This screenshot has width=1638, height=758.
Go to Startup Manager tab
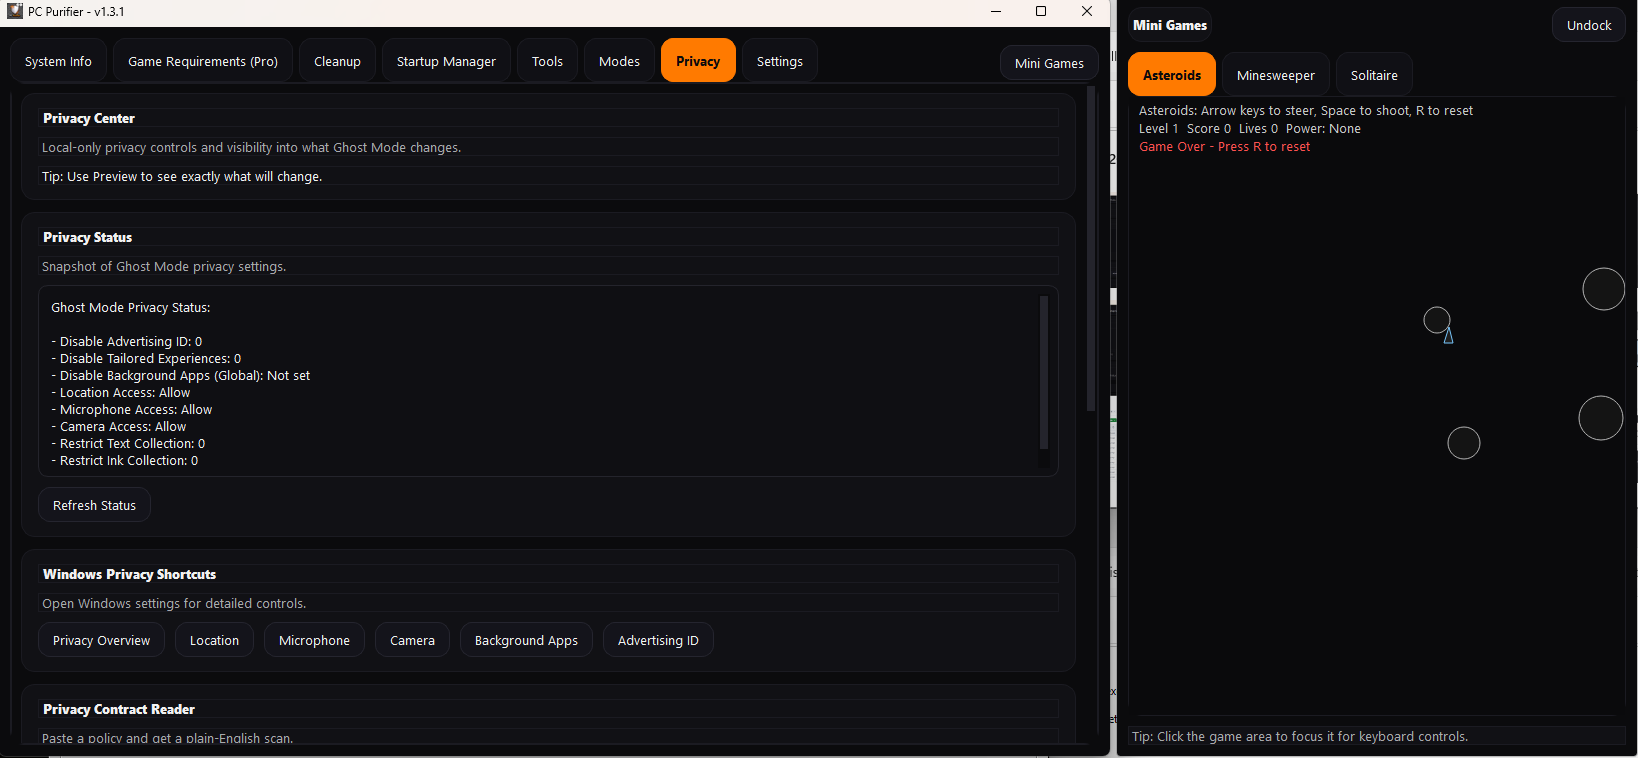coord(446,61)
